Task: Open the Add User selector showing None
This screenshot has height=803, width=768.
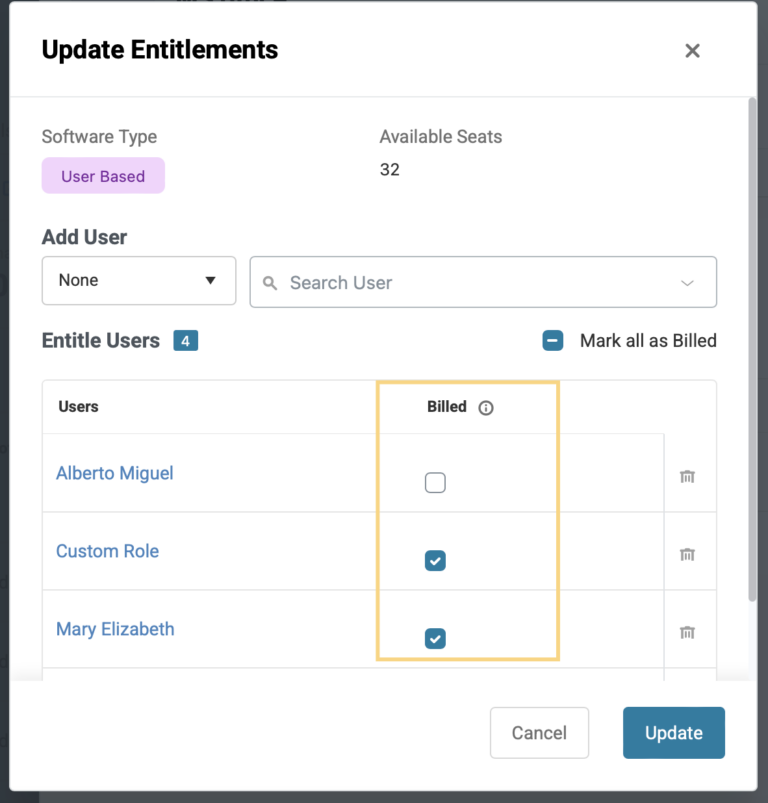Action: (138, 280)
